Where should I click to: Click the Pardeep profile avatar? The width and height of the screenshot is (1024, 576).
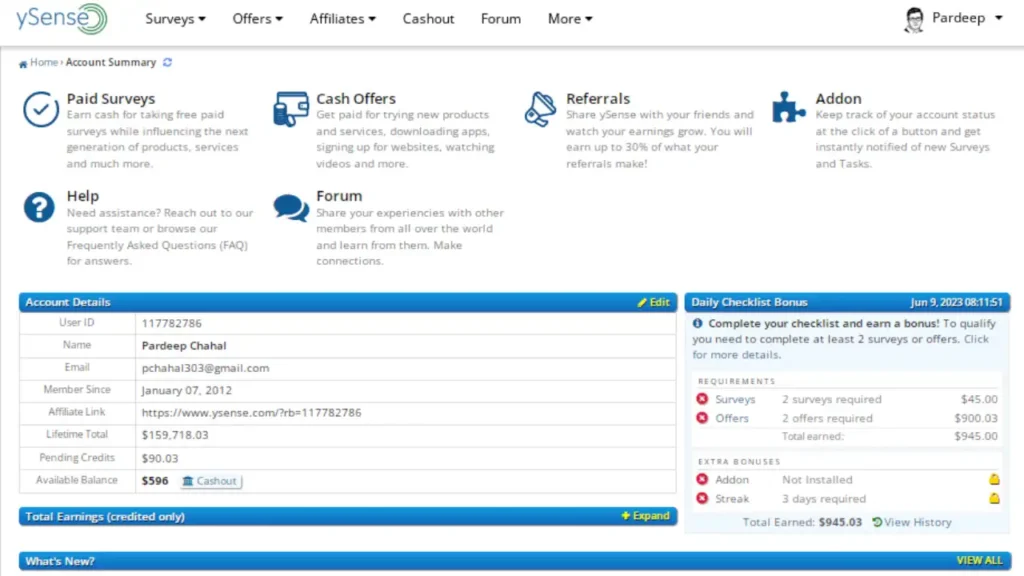click(914, 19)
